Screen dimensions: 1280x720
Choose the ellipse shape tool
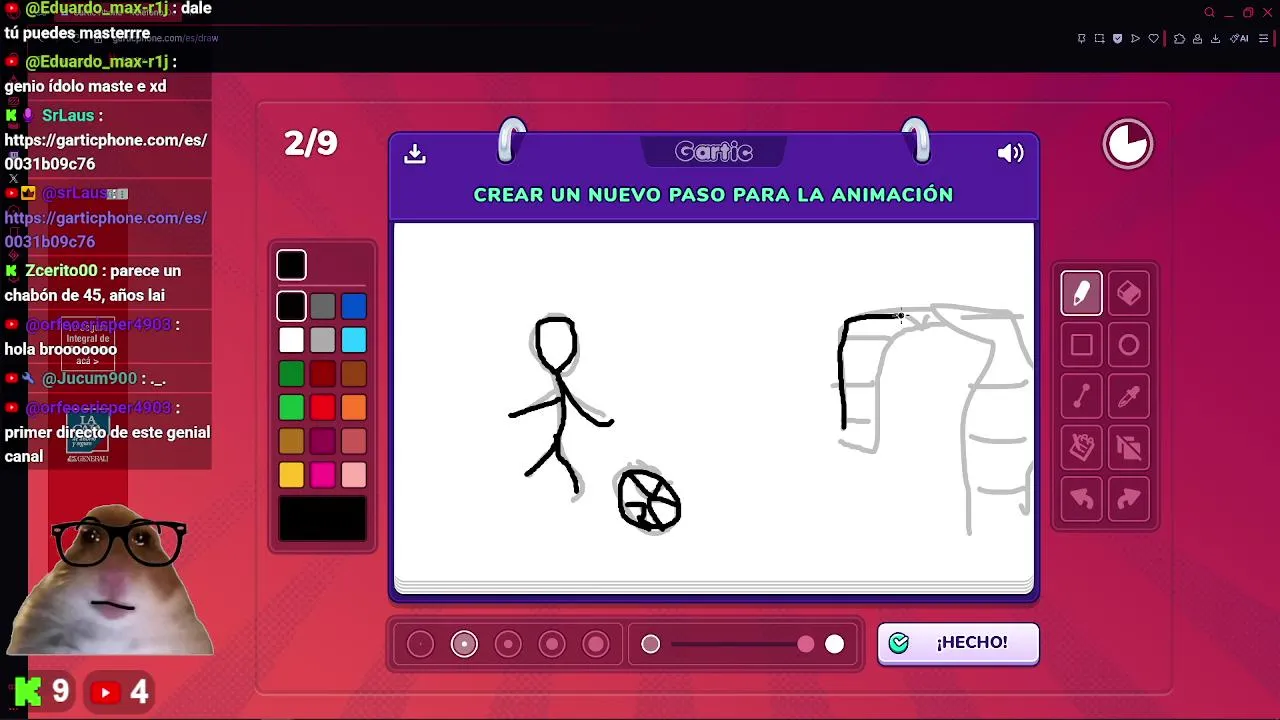coord(1129,346)
